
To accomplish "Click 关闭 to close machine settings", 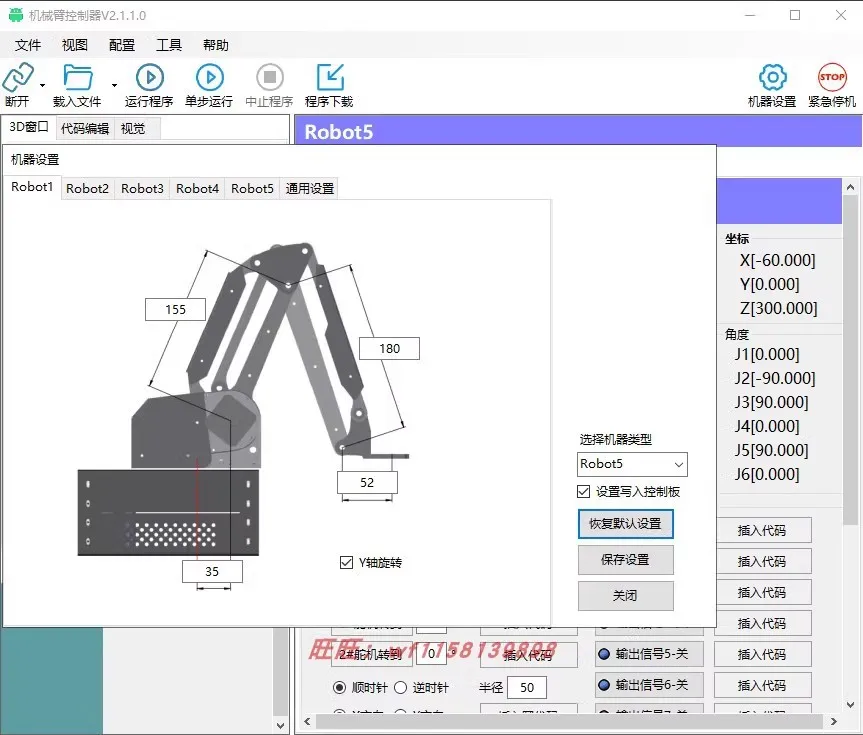I will coord(626,596).
